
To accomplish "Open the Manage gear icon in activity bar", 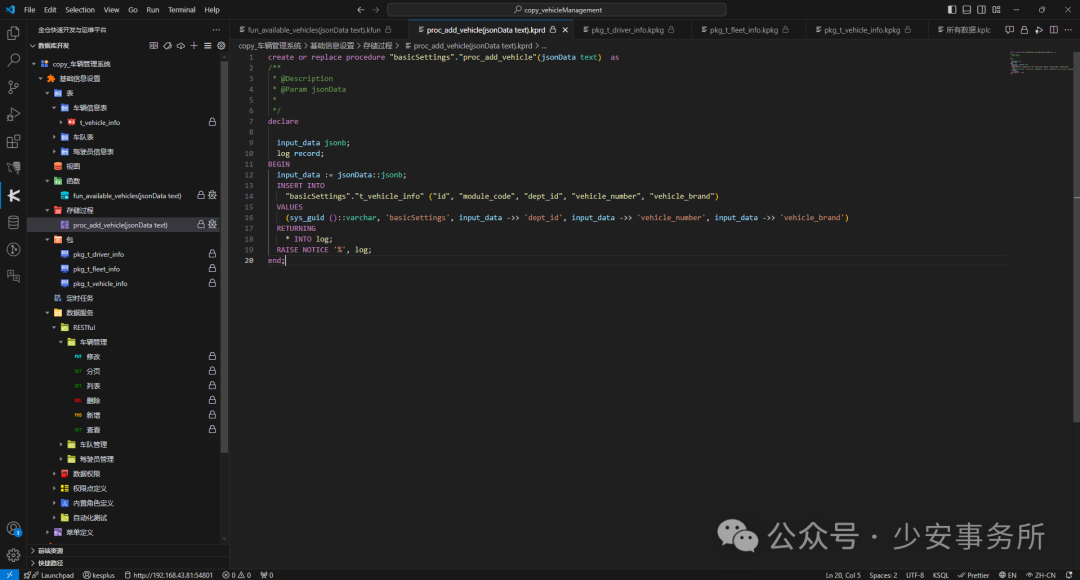I will 13,554.
